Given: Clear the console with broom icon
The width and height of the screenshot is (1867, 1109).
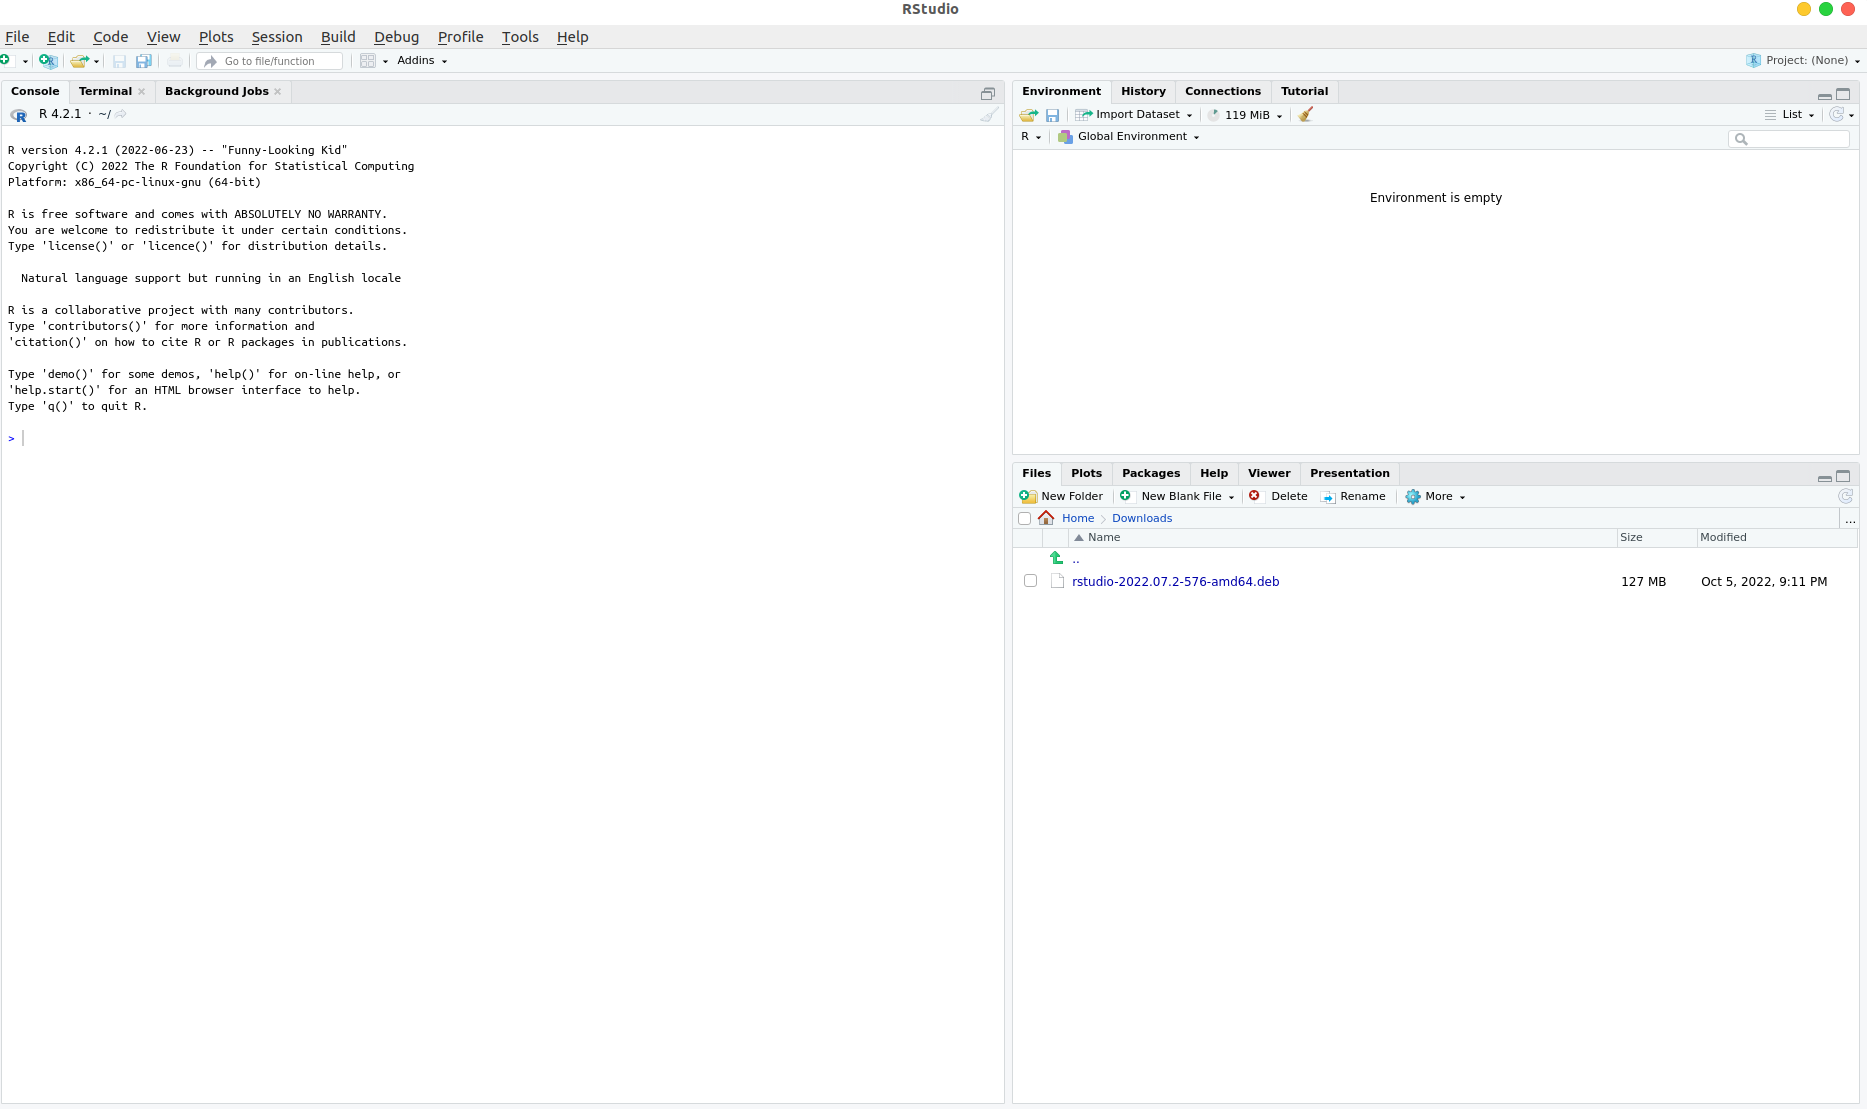Looking at the screenshot, I should [x=989, y=114].
